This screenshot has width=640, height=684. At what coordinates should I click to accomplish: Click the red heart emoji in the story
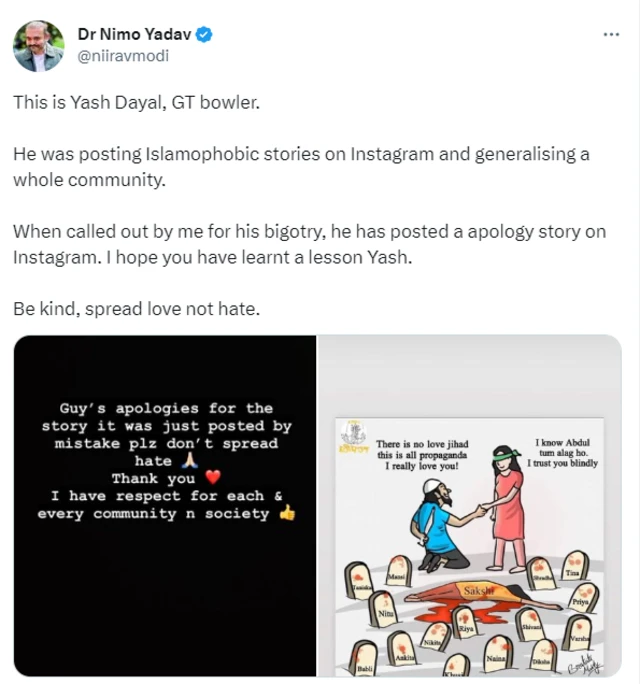point(211,479)
